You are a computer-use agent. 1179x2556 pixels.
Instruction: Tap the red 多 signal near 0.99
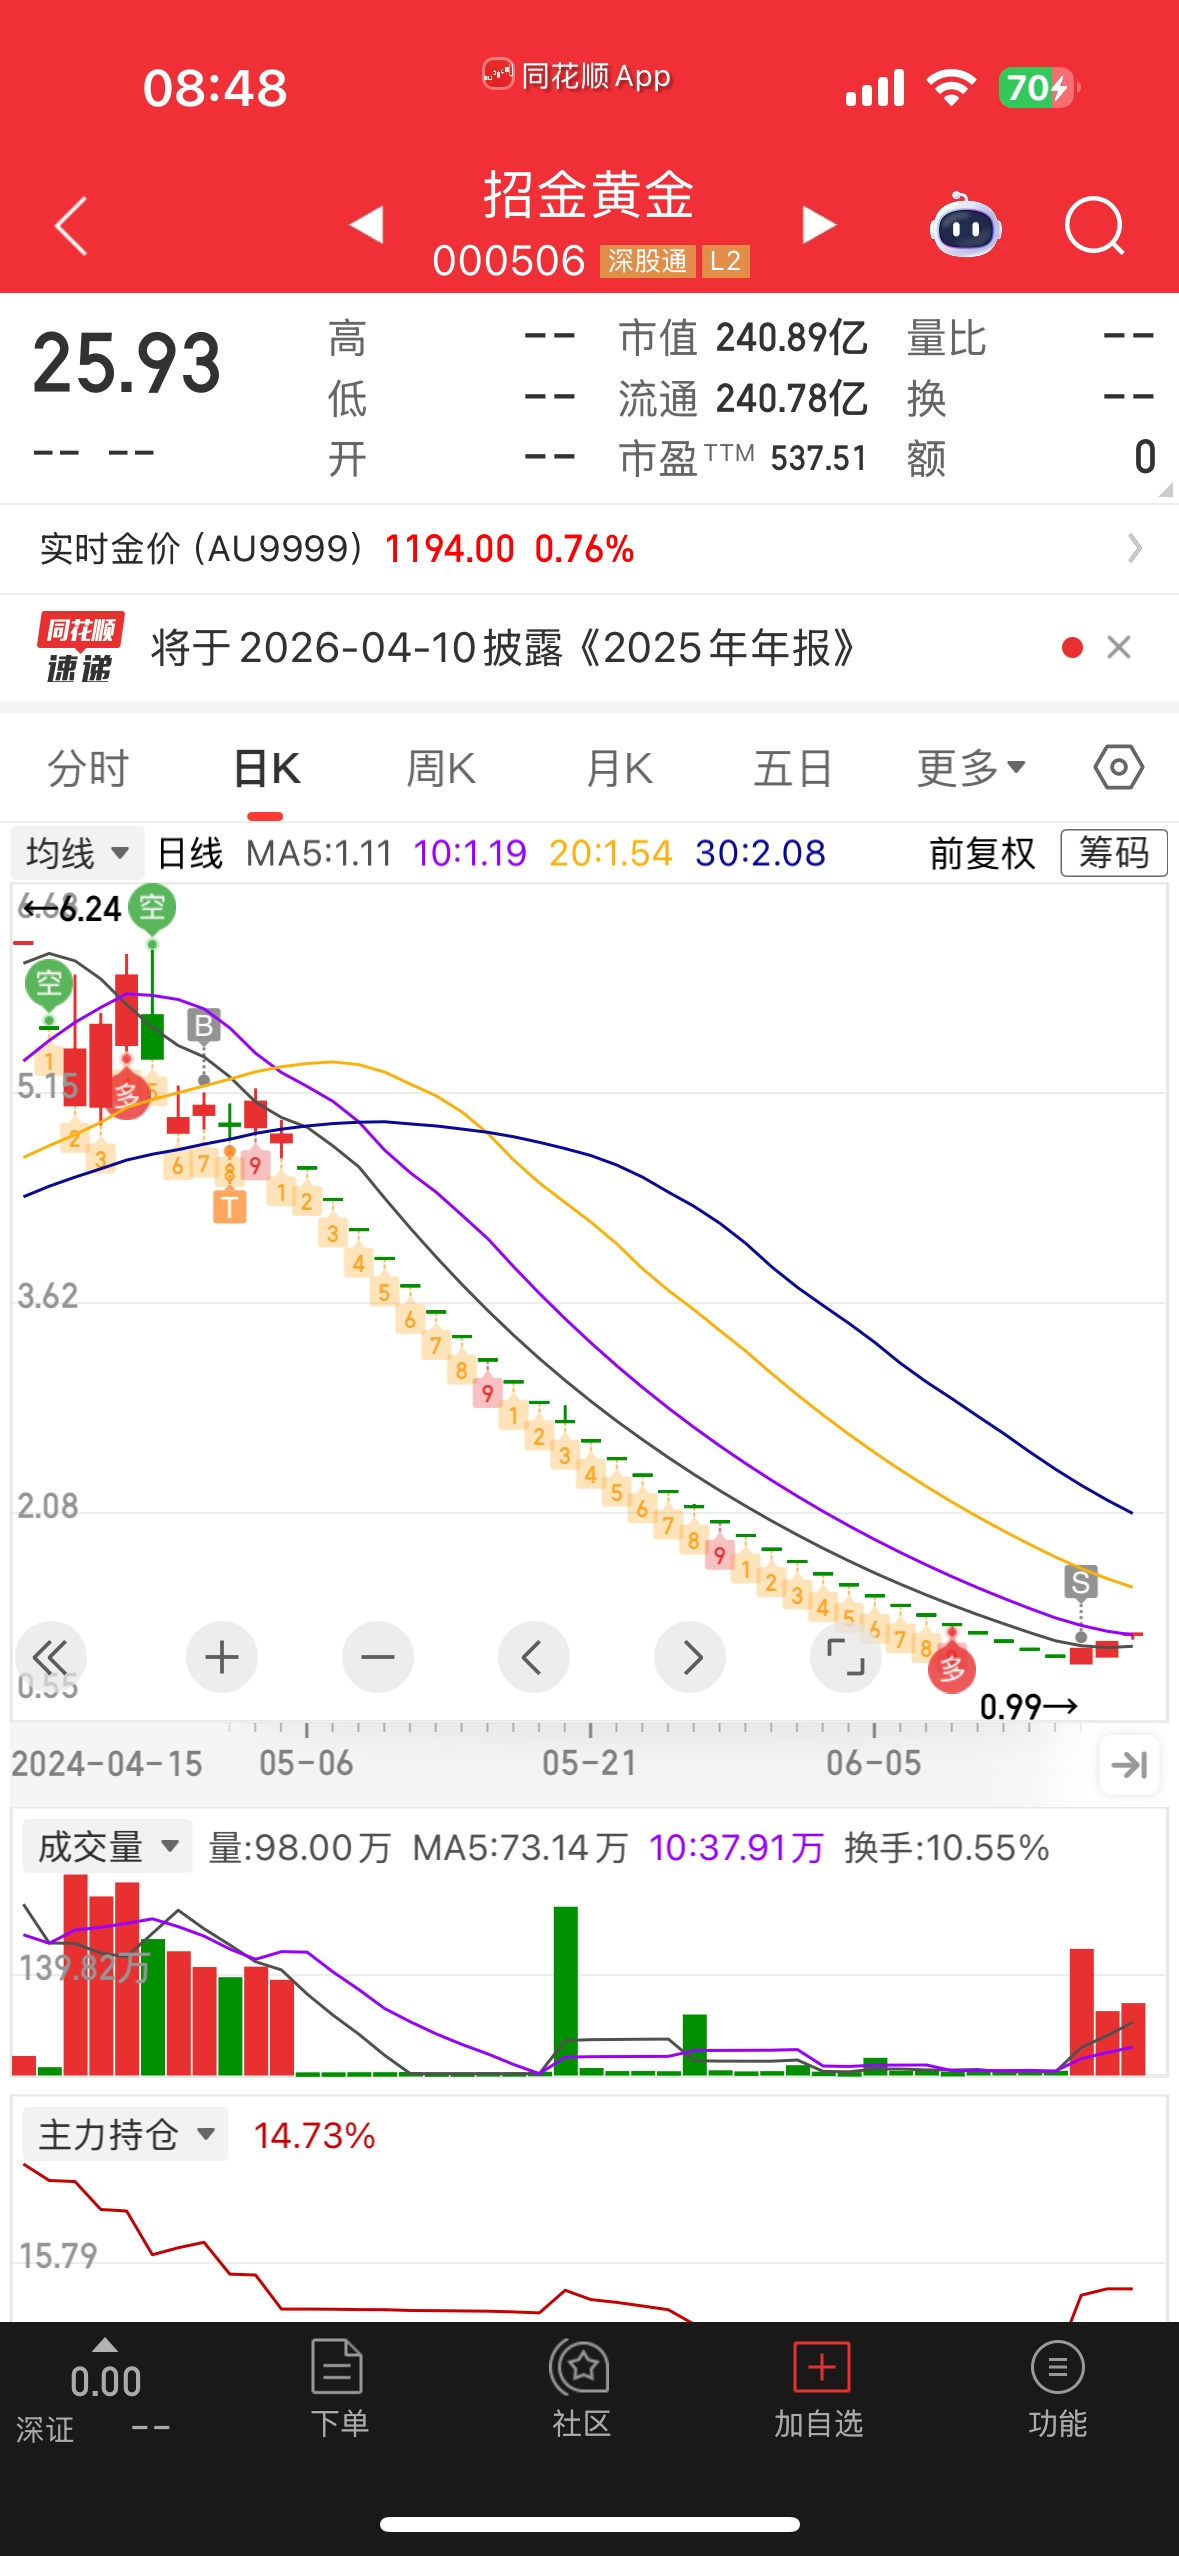[952, 1668]
